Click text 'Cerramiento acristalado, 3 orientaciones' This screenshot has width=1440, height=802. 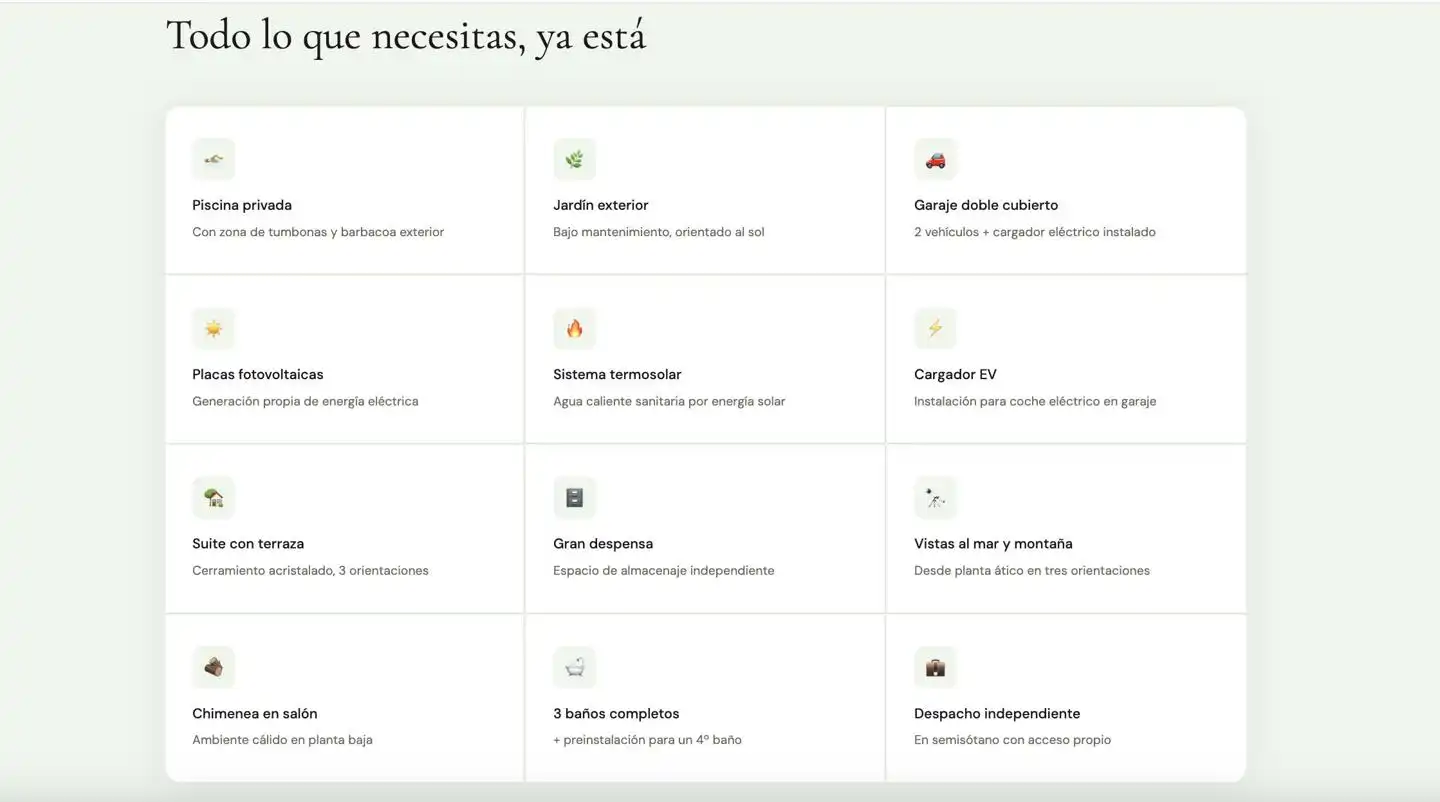point(310,571)
